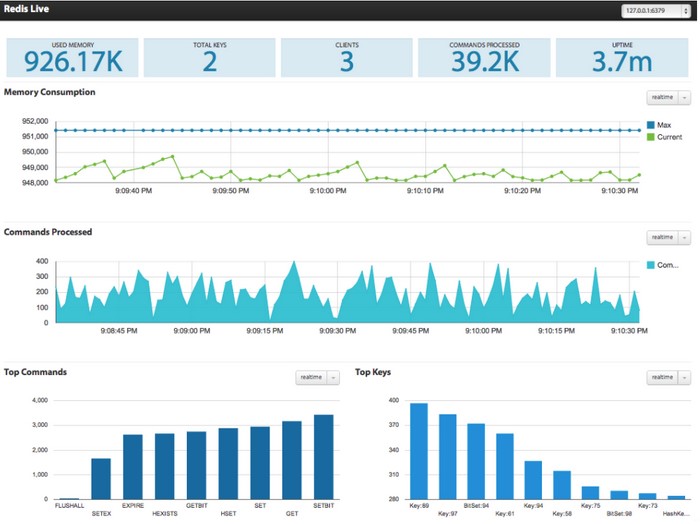Click the Top Keys heading
This screenshot has height=524, width=700.
pos(373,372)
